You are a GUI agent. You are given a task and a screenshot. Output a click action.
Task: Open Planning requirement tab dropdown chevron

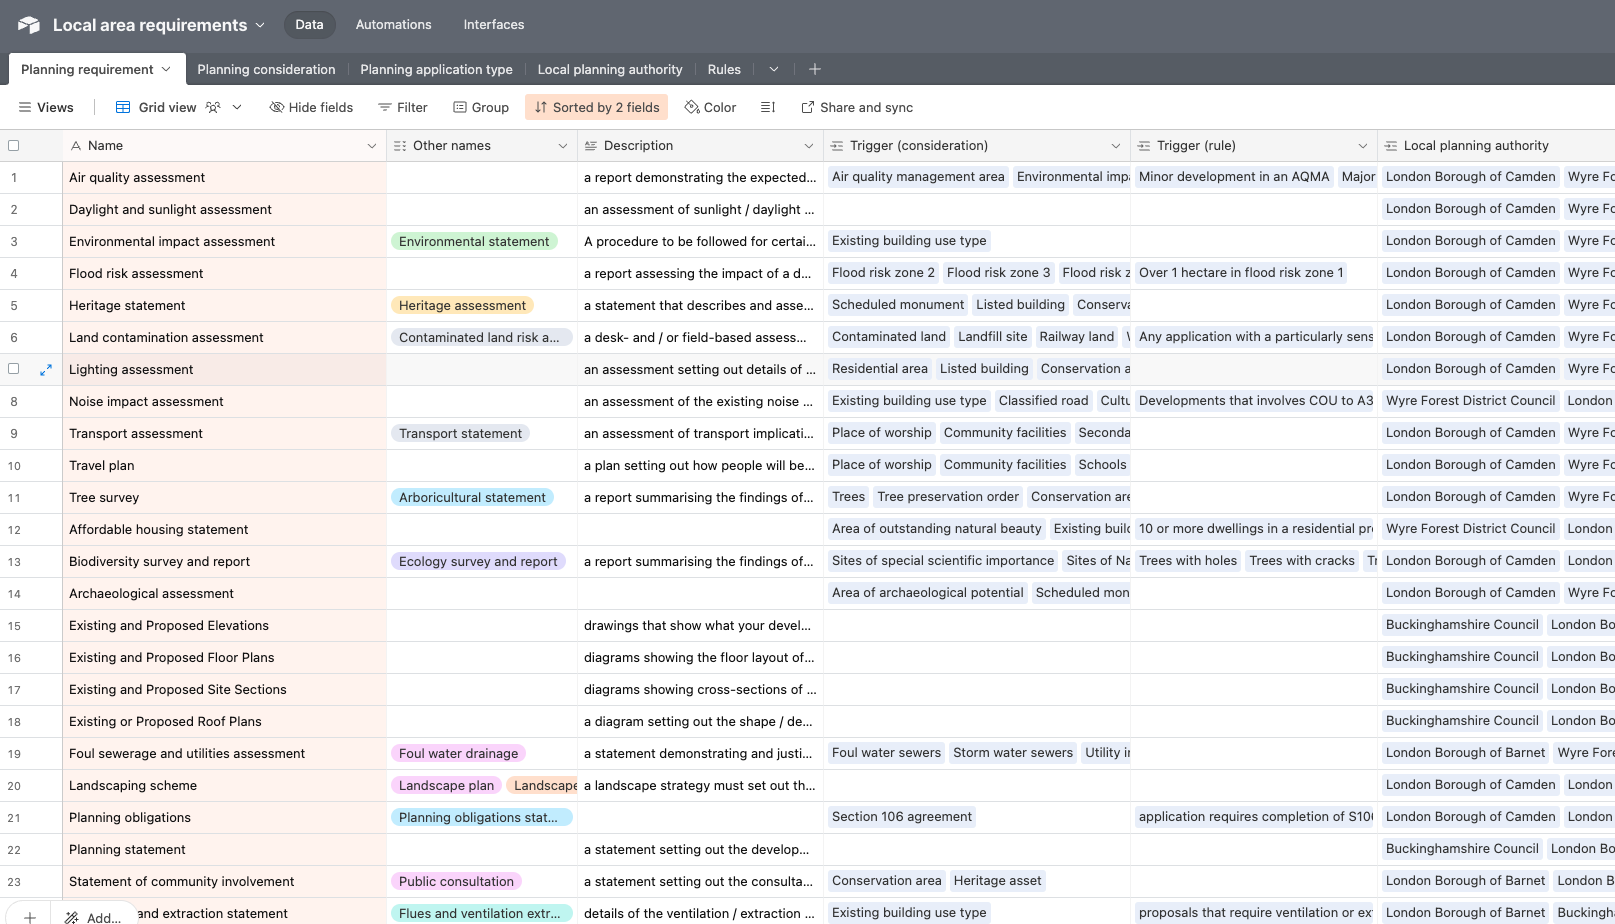point(166,69)
